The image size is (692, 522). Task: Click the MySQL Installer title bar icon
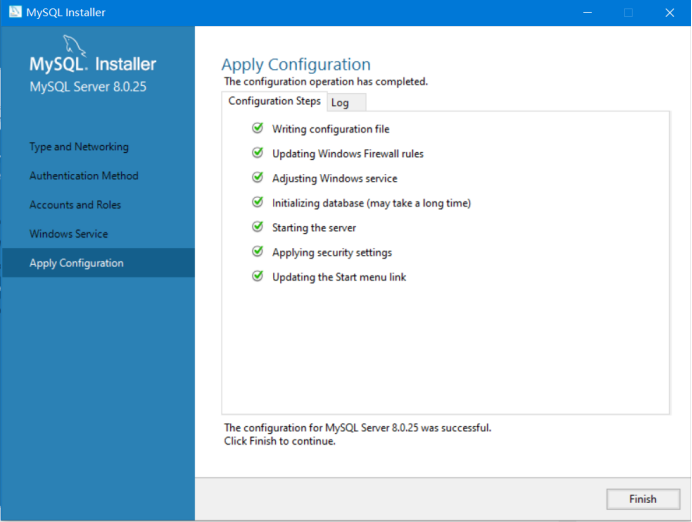(x=14, y=12)
